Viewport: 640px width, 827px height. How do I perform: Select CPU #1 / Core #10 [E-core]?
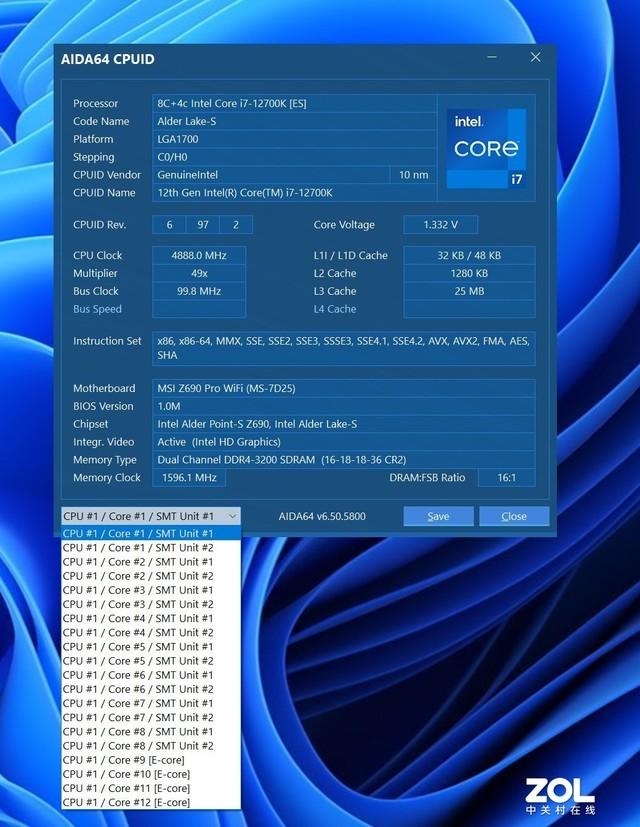tap(151, 774)
